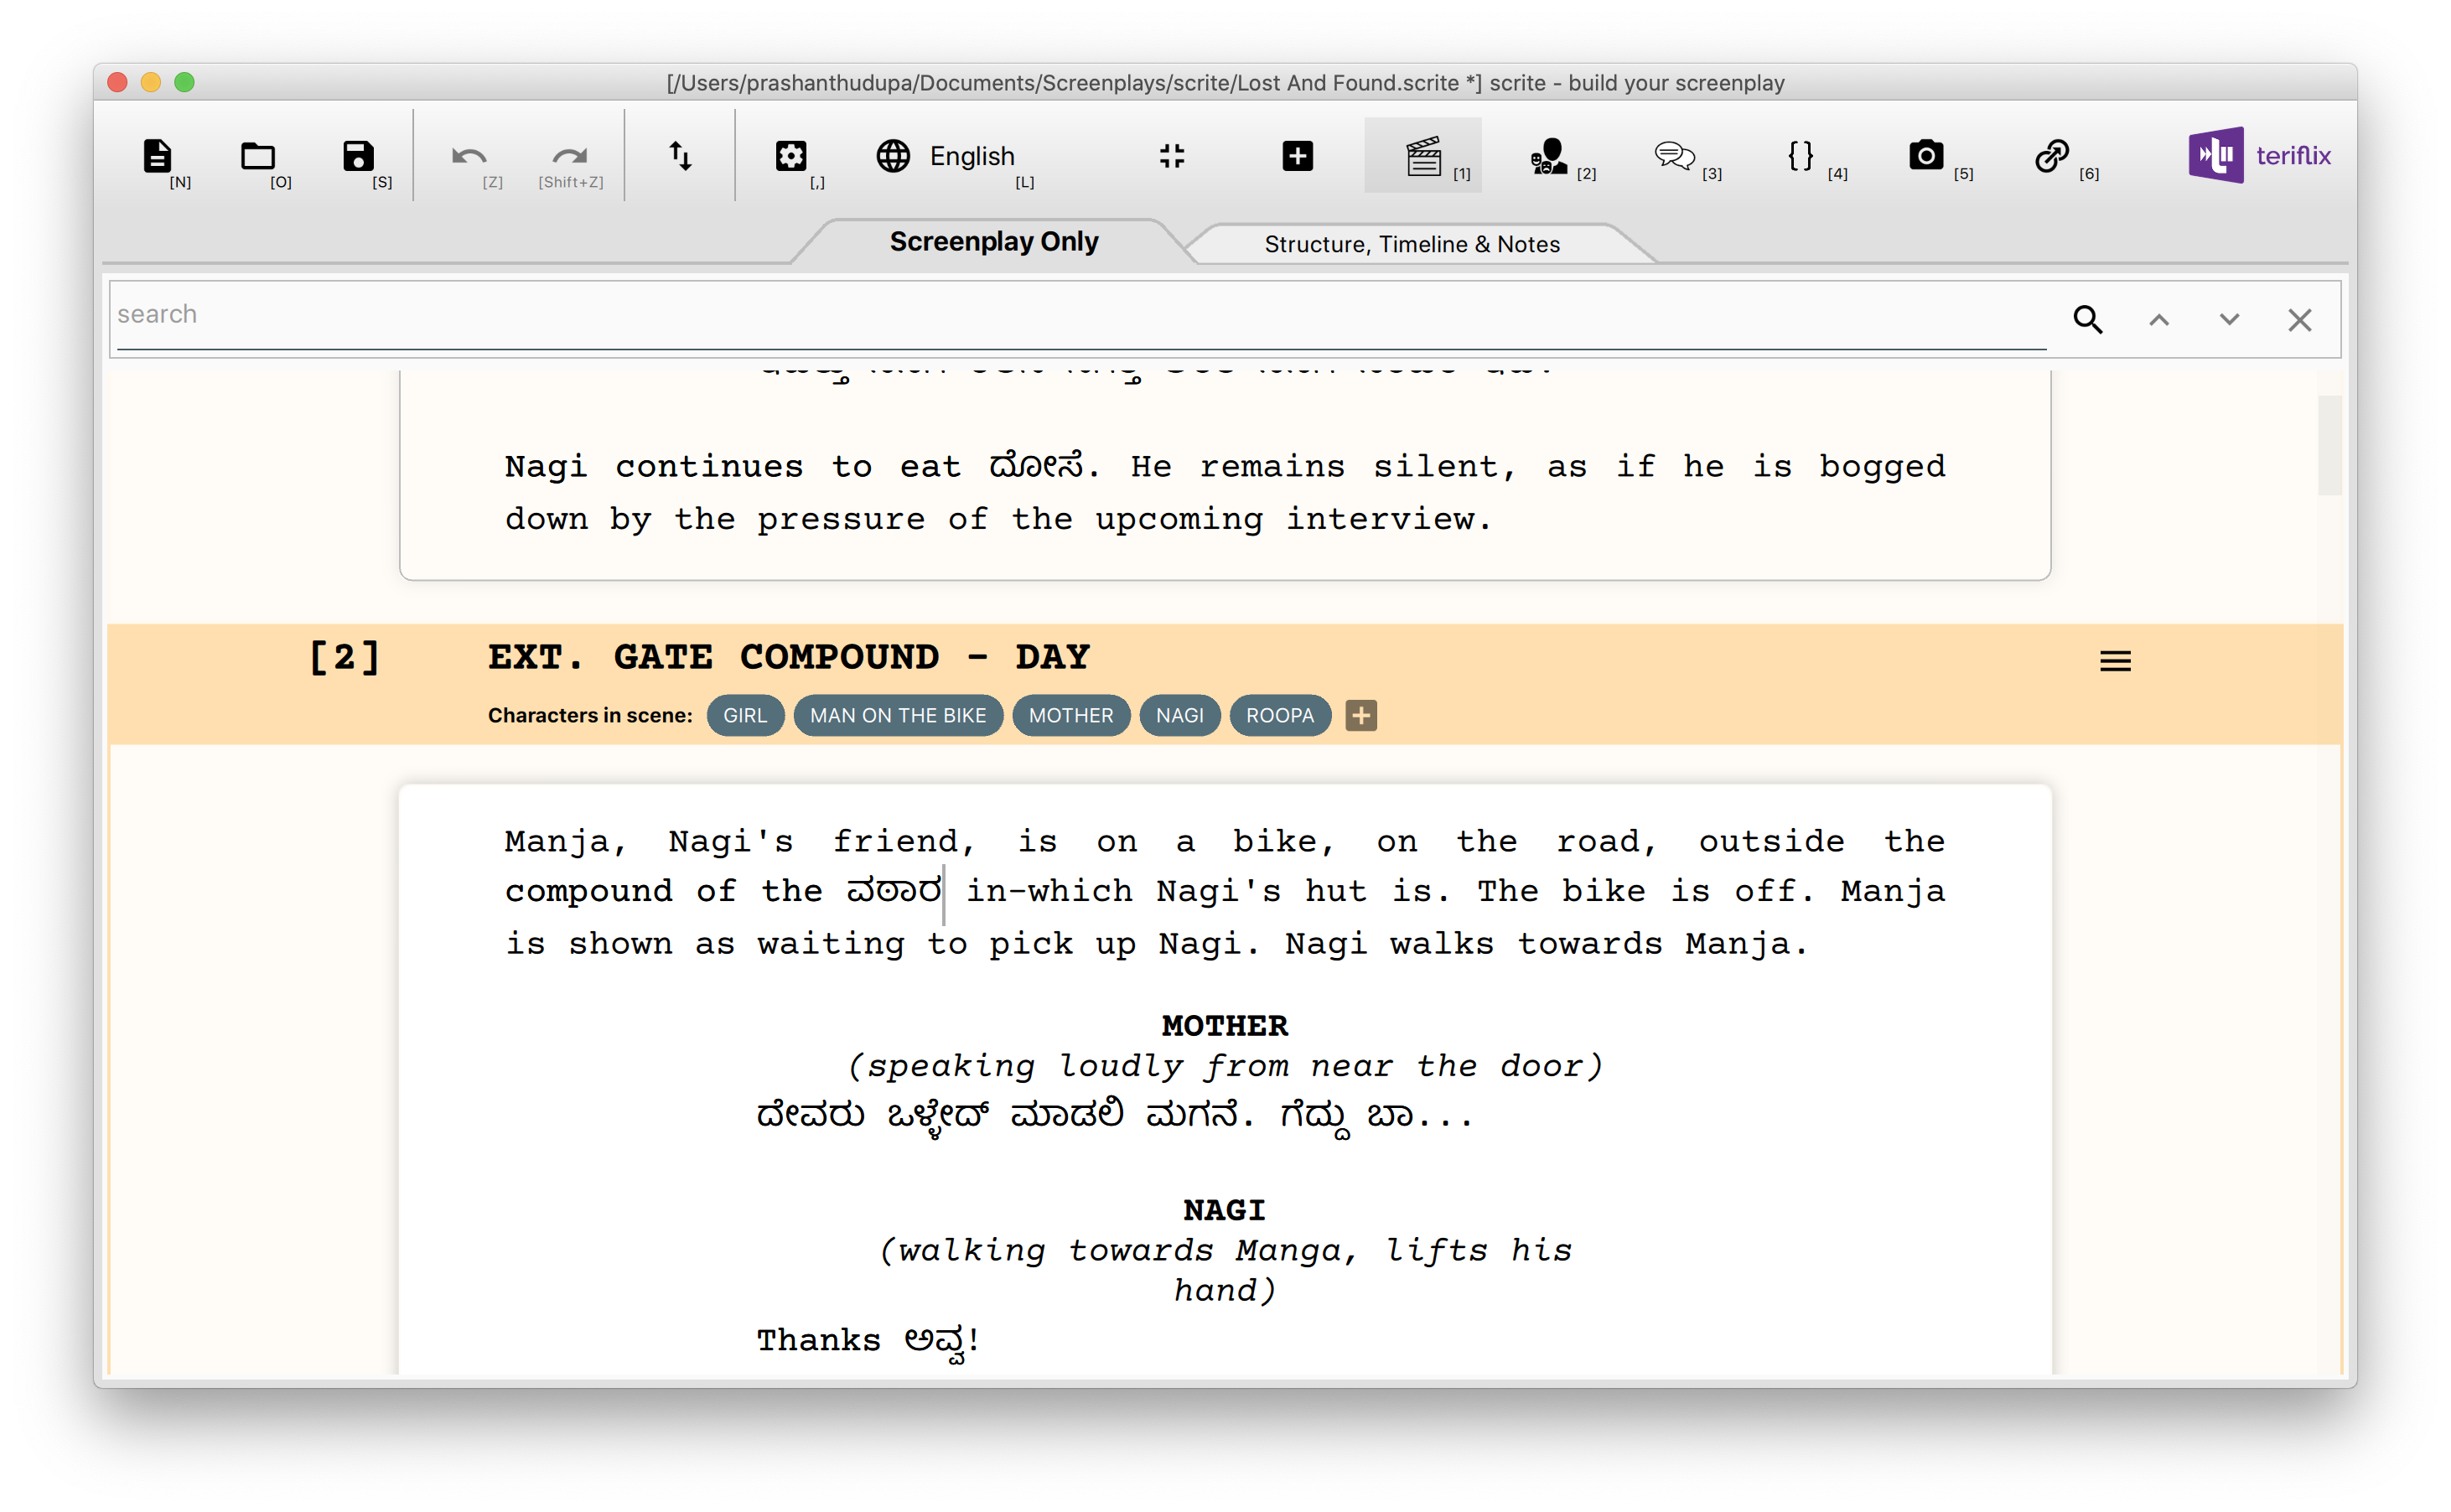Create a new screenplay file
The width and height of the screenshot is (2451, 1512).
coord(158,157)
